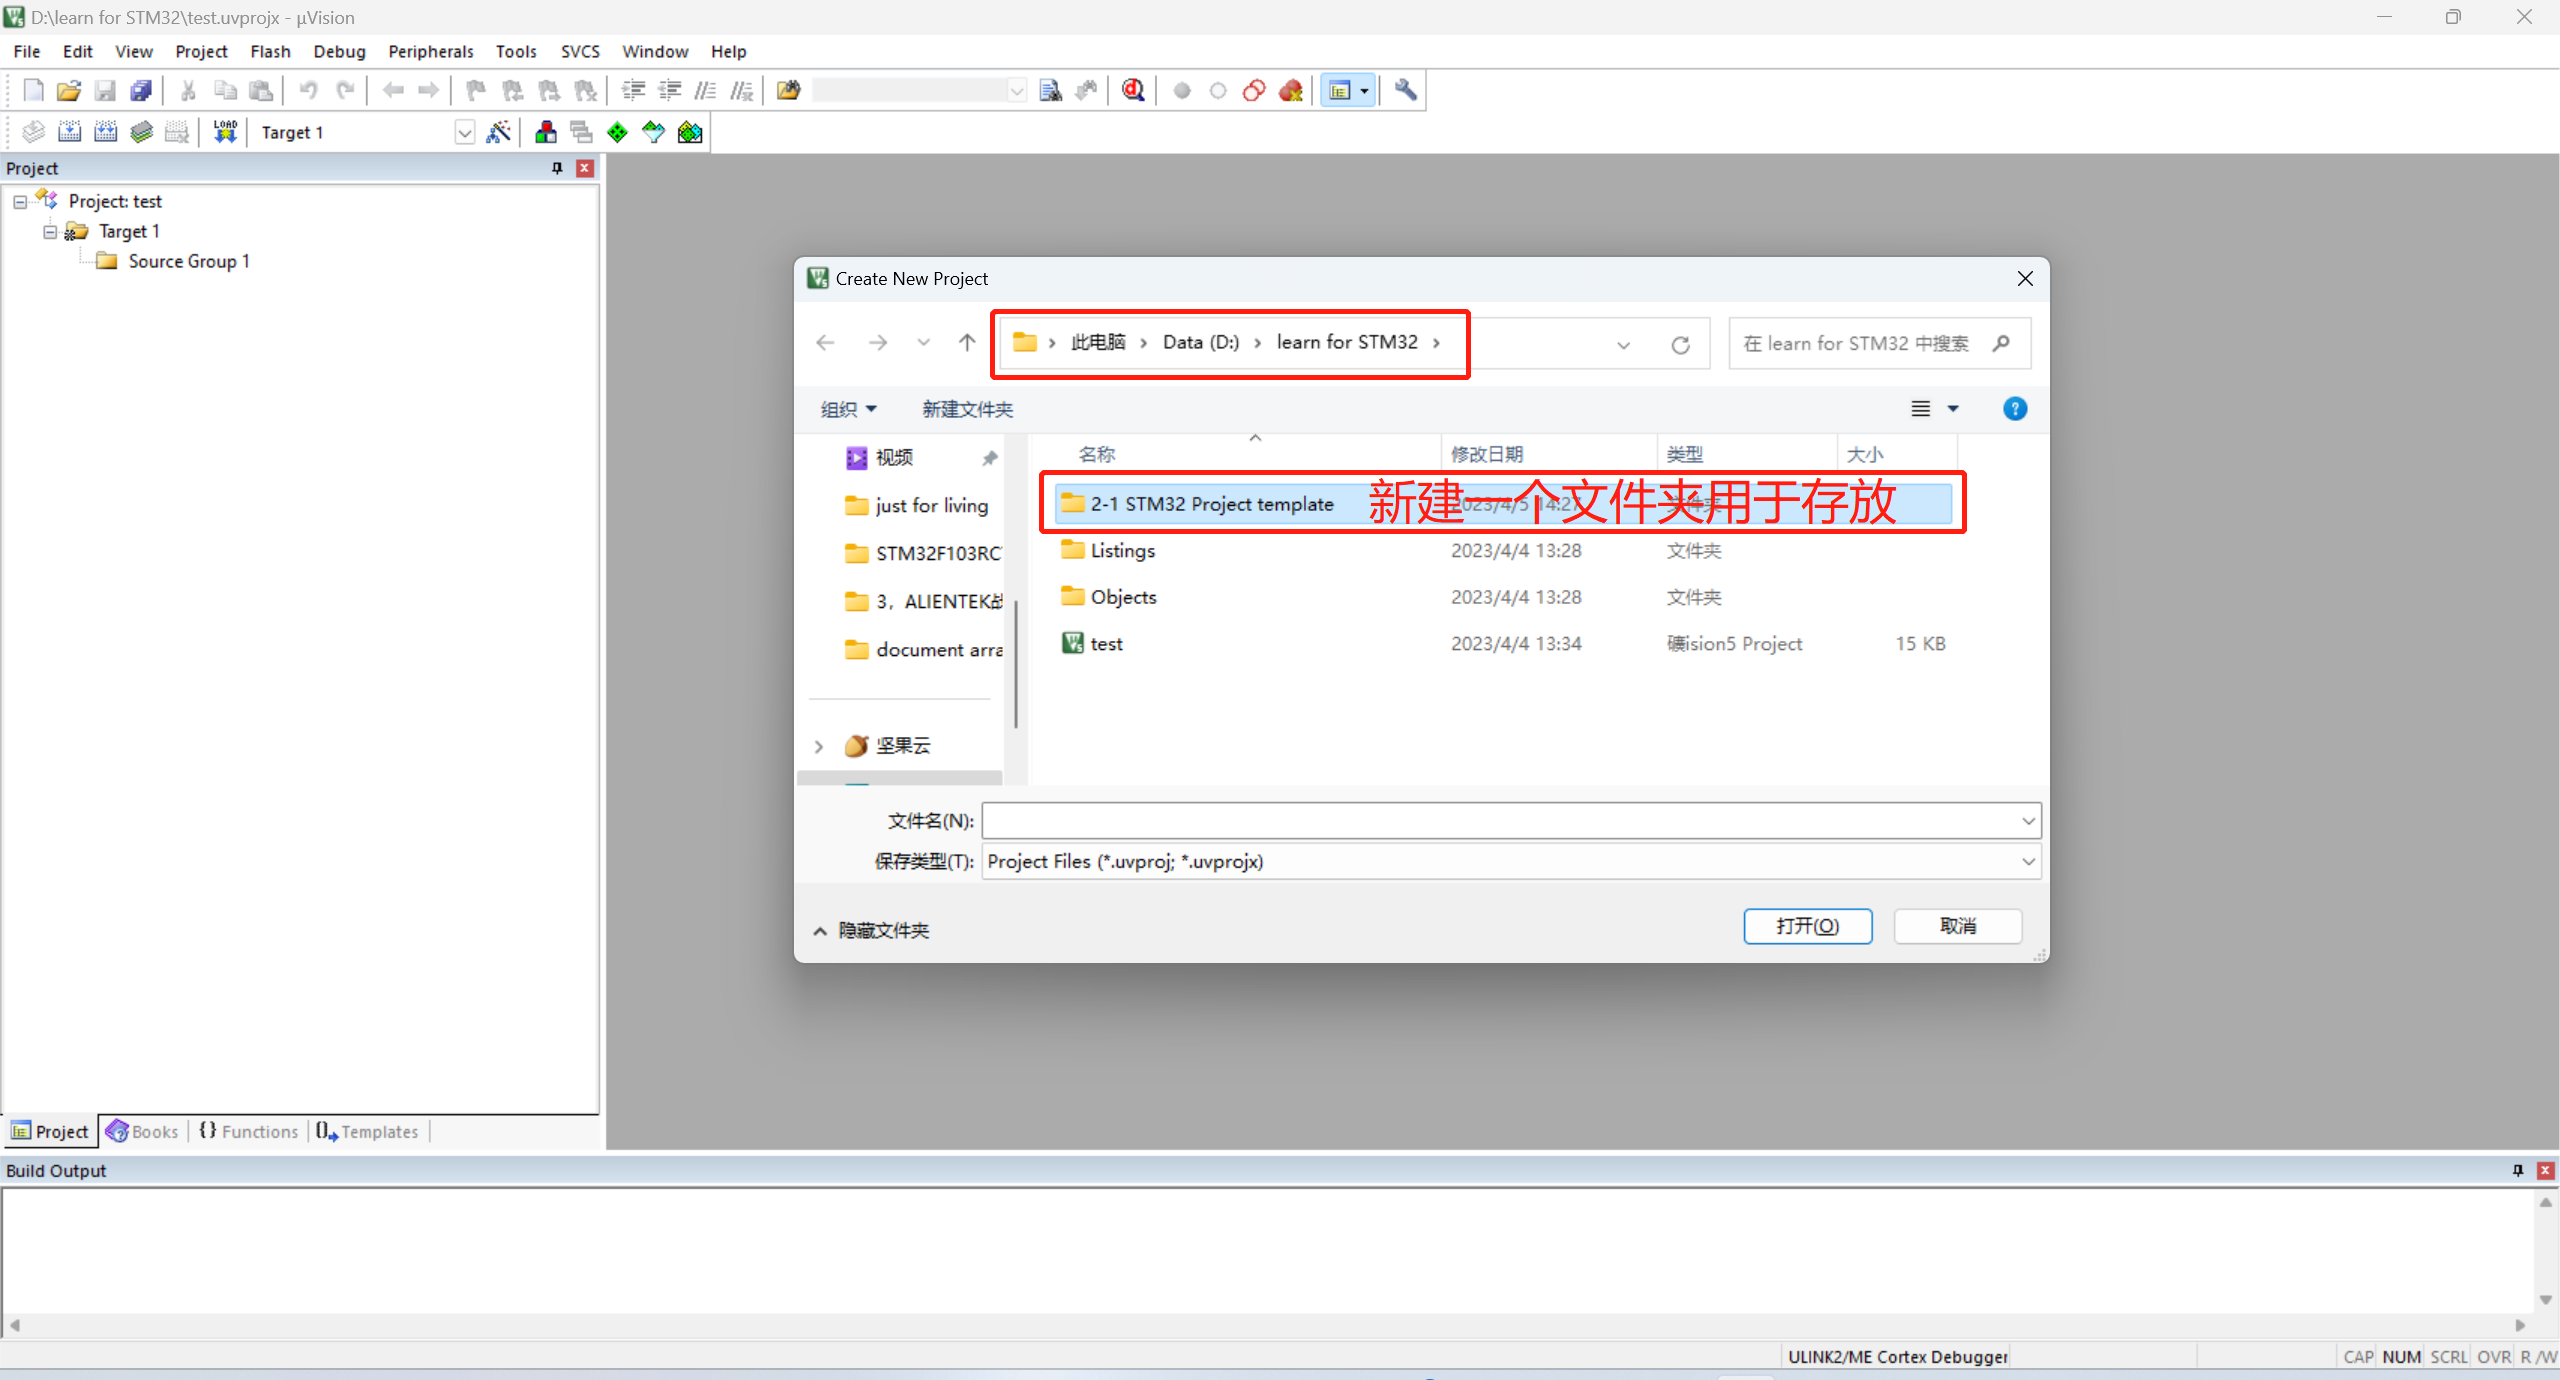The image size is (2560, 1380).
Task: Click the 打开(O) button
Action: click(x=1807, y=926)
